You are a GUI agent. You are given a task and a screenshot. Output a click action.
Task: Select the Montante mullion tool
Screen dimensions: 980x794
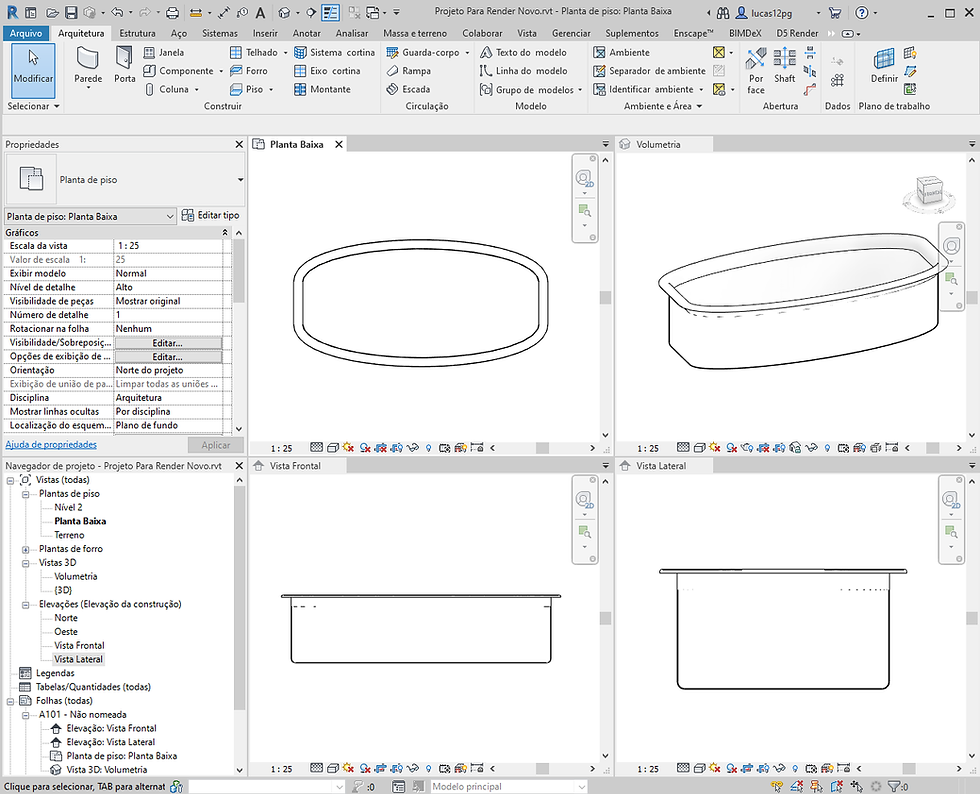point(322,89)
